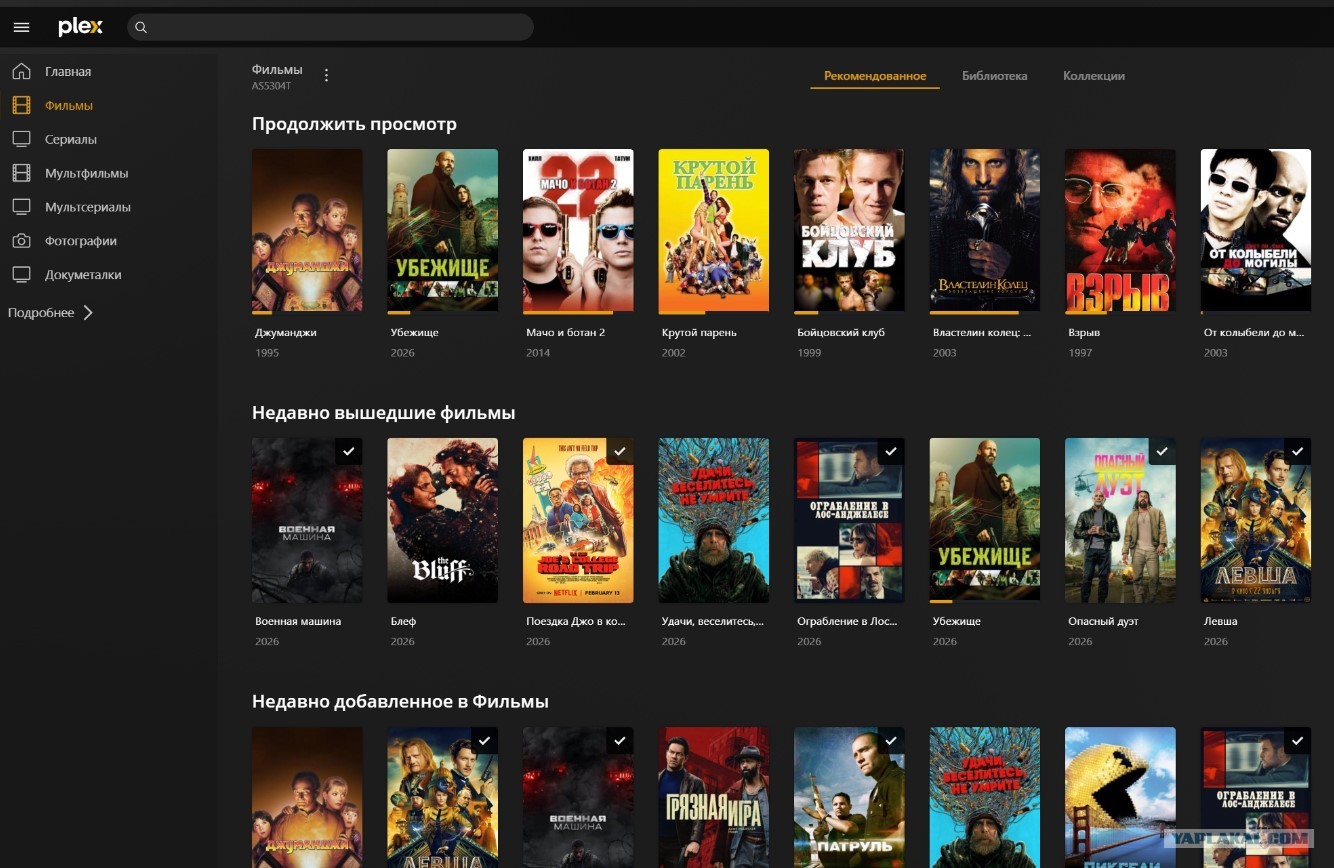This screenshot has width=1334, height=868.
Task: Open Опасный дуэт poster
Action: point(1120,520)
